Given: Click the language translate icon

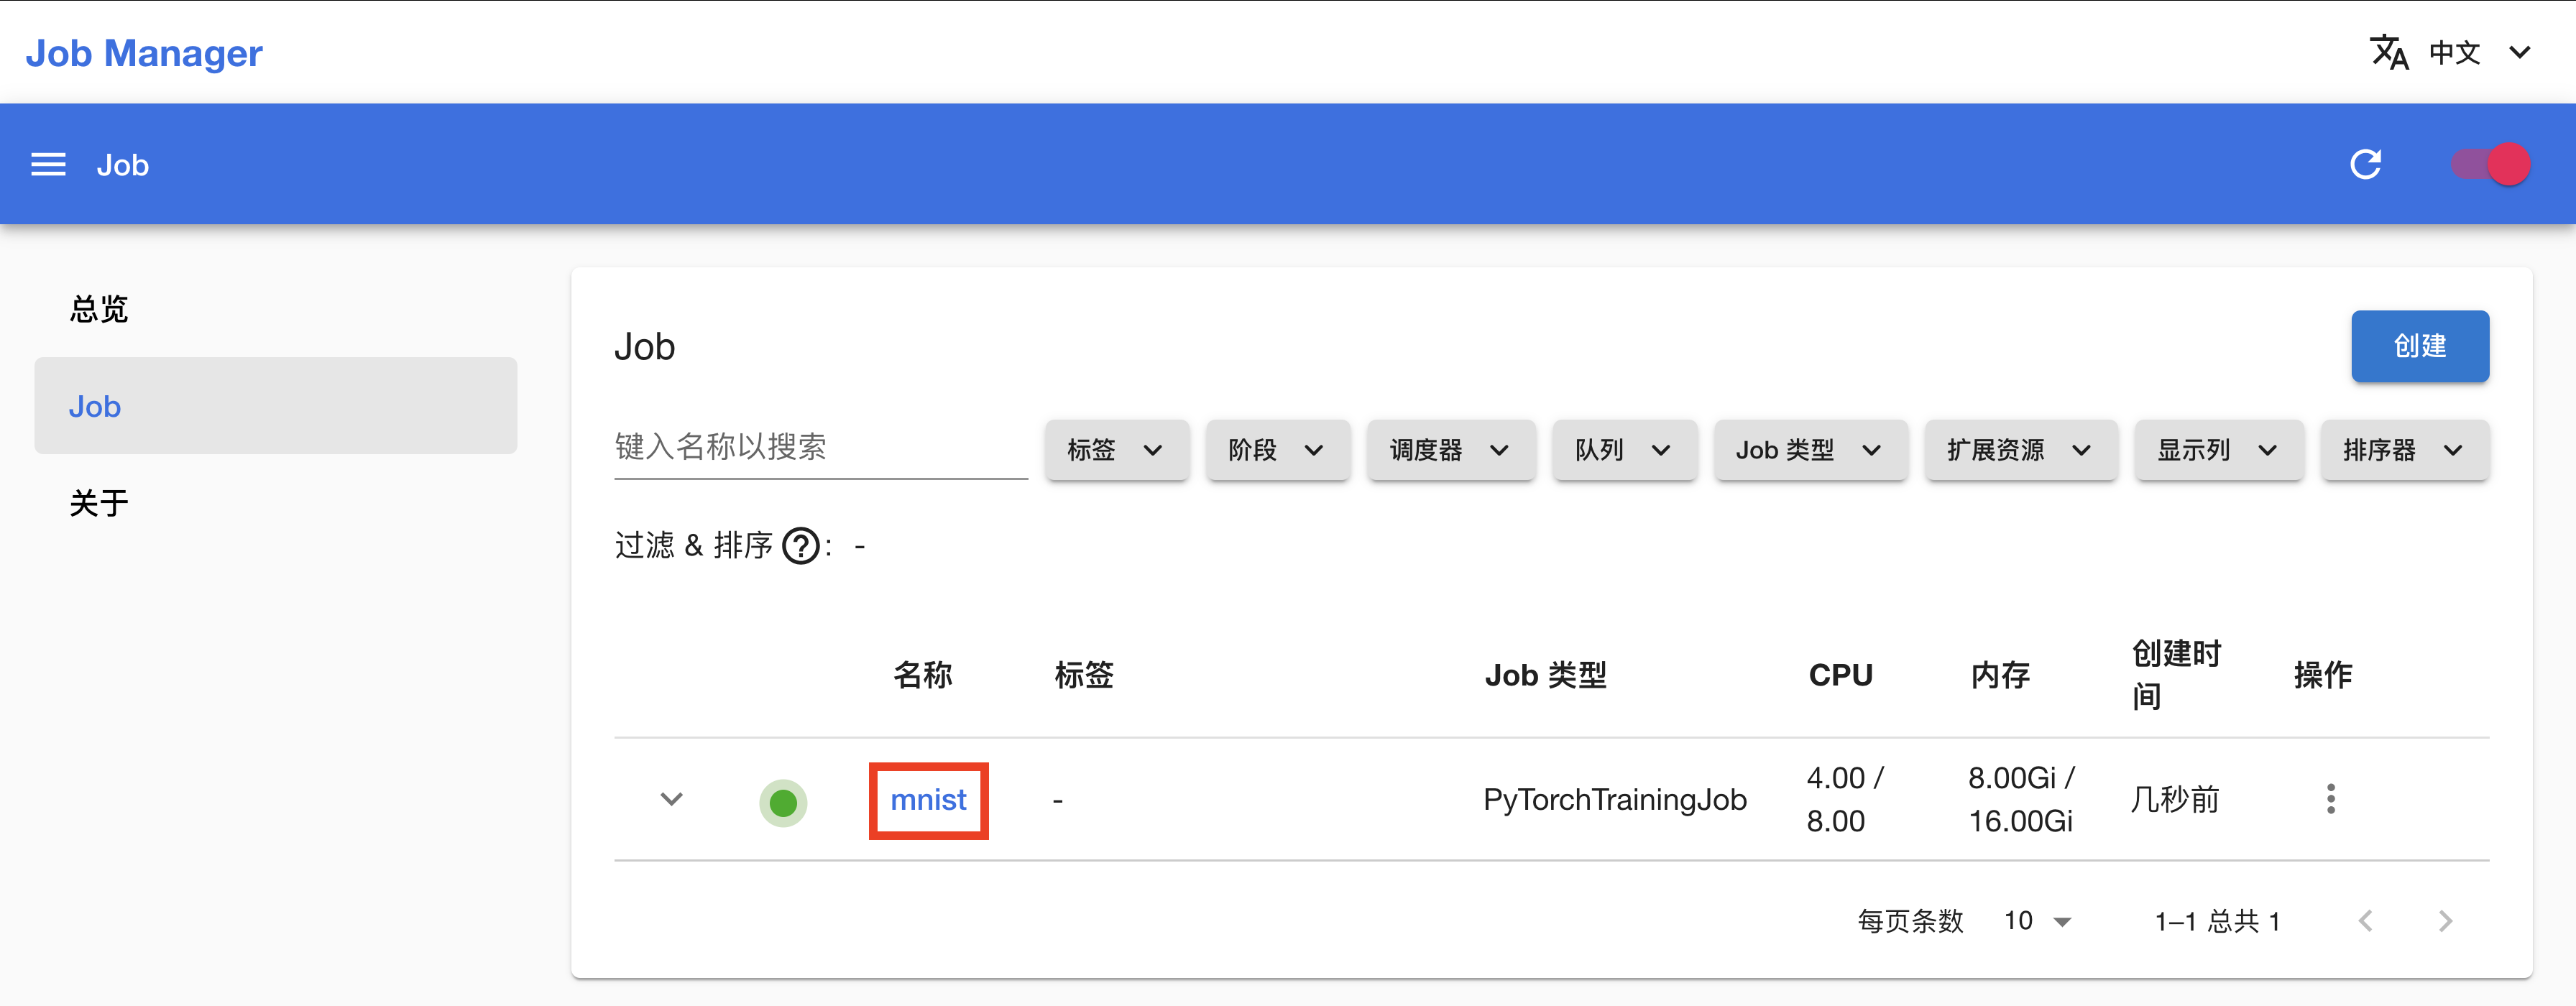Looking at the screenshot, I should (x=2389, y=52).
